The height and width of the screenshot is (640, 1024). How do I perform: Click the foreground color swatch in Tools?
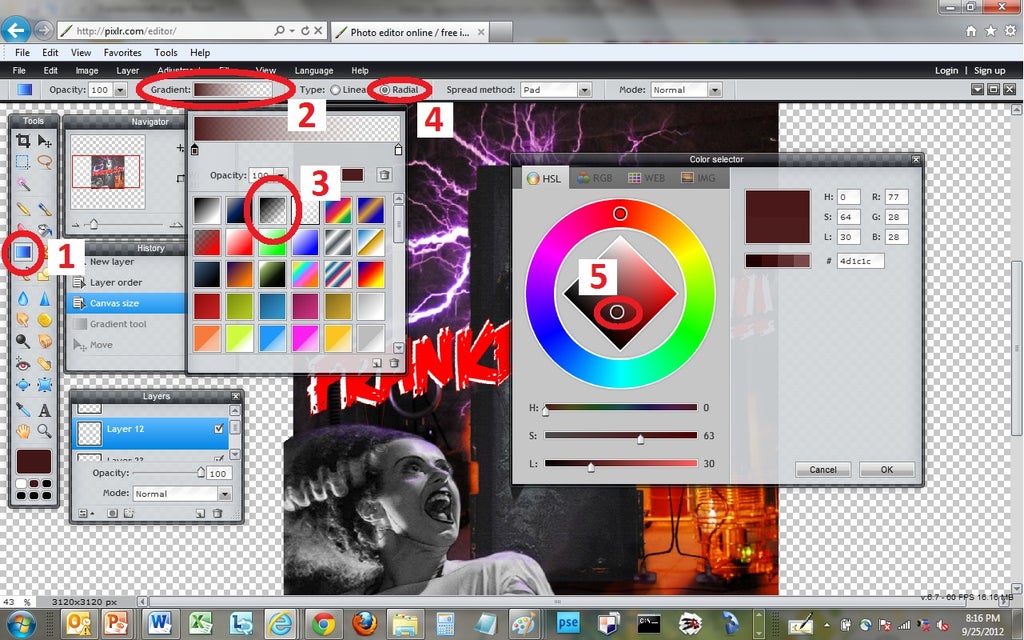tap(34, 462)
